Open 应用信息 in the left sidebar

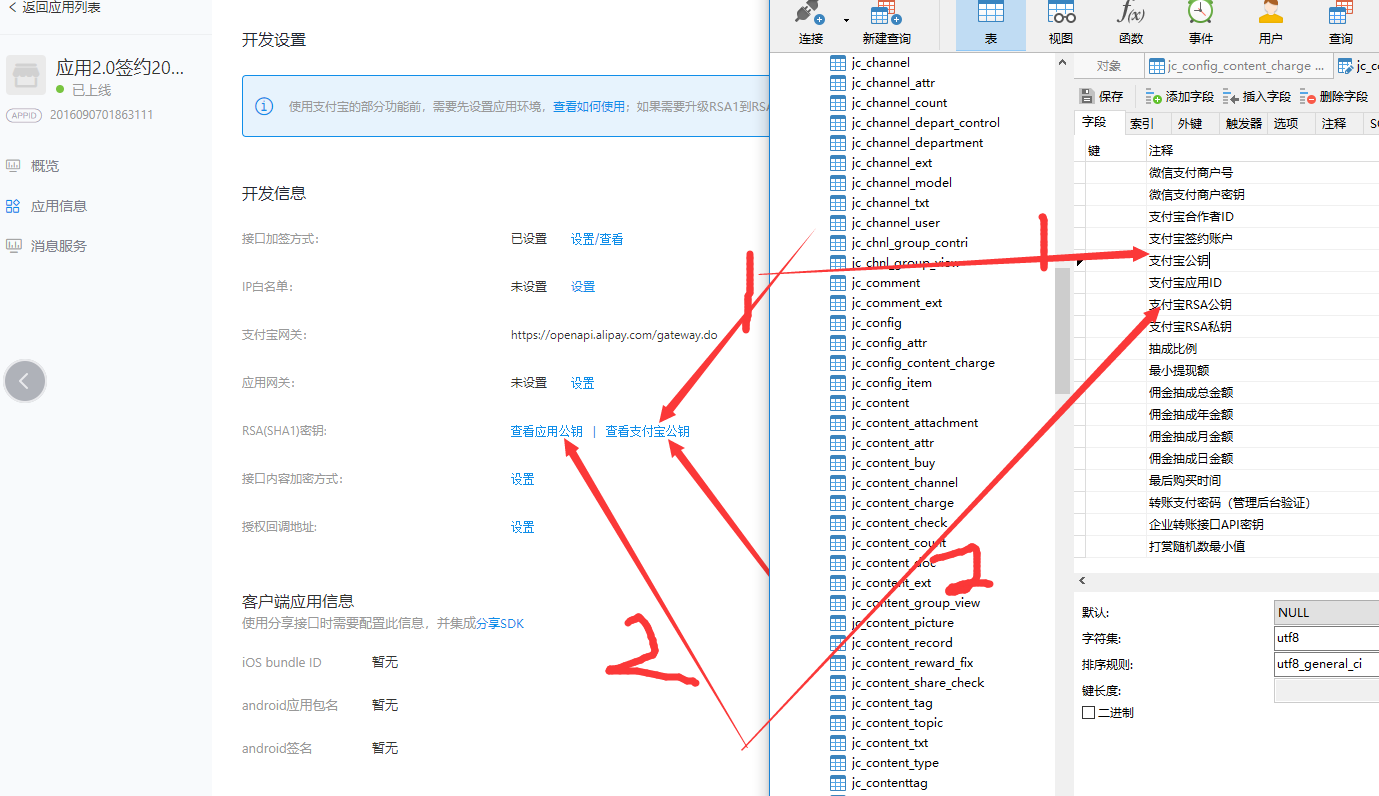59,206
